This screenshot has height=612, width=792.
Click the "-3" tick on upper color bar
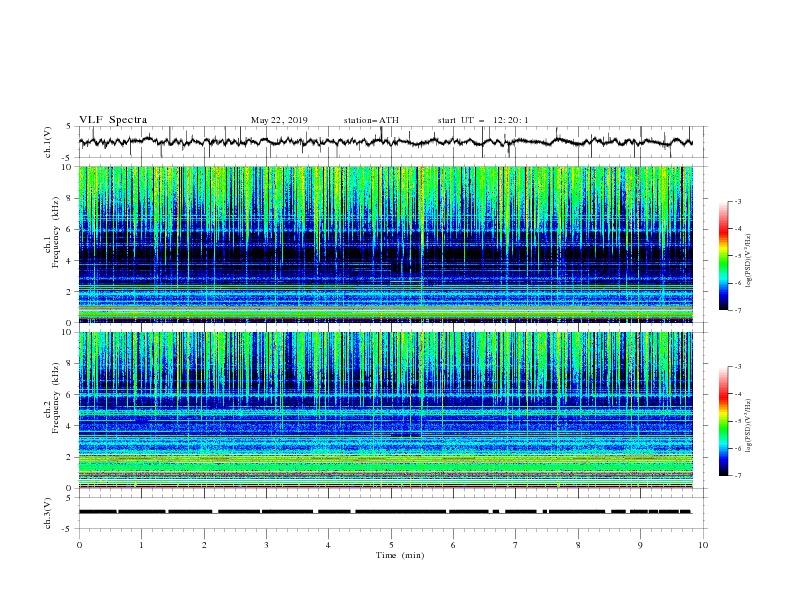(737, 201)
